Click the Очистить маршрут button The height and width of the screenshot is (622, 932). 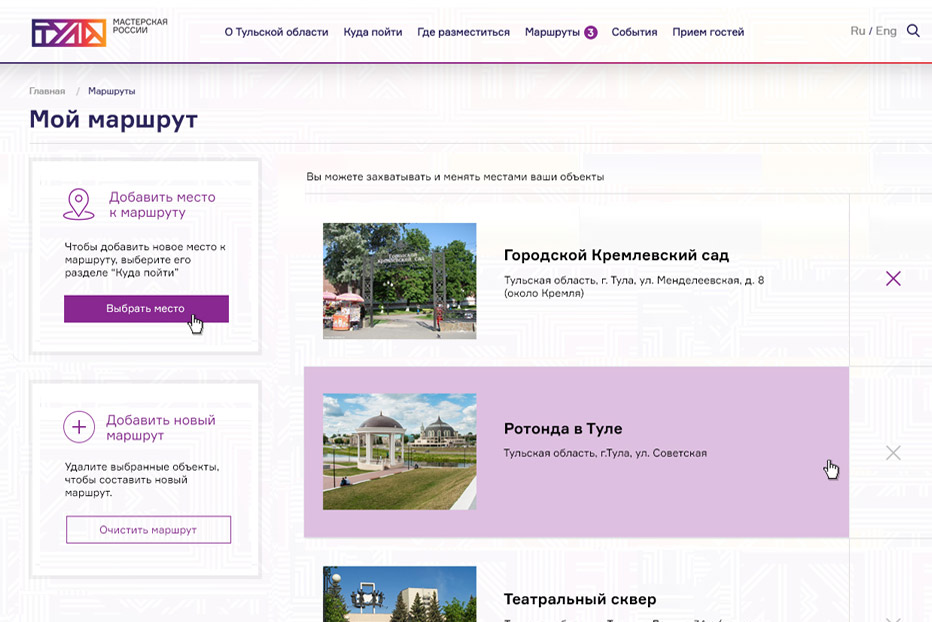coord(148,530)
